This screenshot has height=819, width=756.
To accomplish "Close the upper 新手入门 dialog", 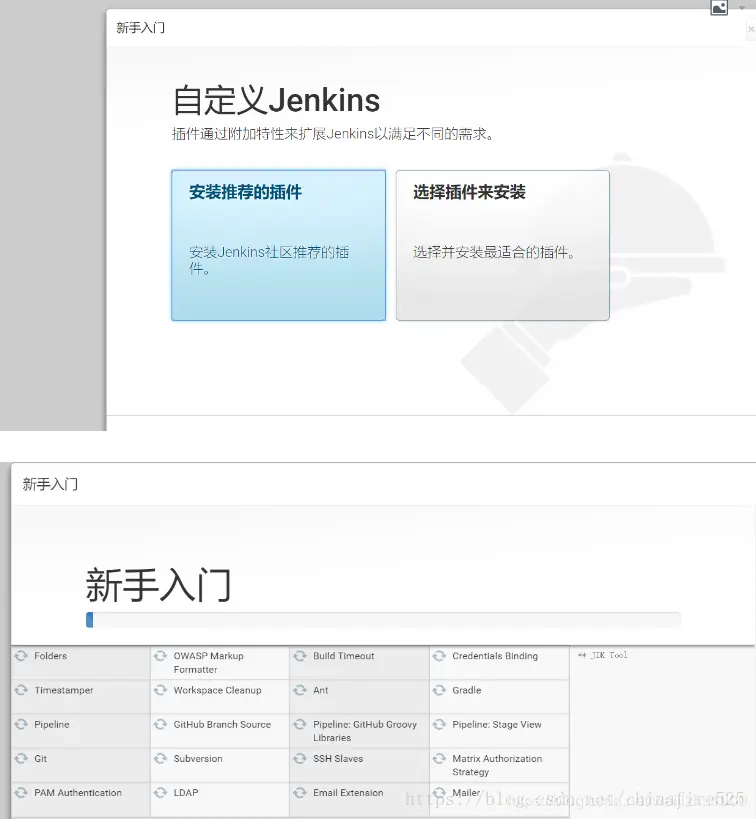I will (751, 29).
